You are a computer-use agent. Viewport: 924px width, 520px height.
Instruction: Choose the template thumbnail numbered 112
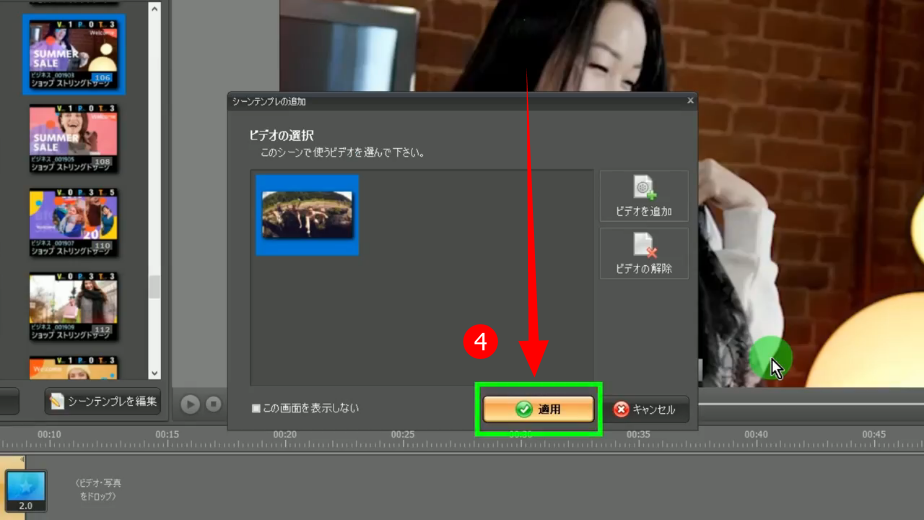pos(73,305)
